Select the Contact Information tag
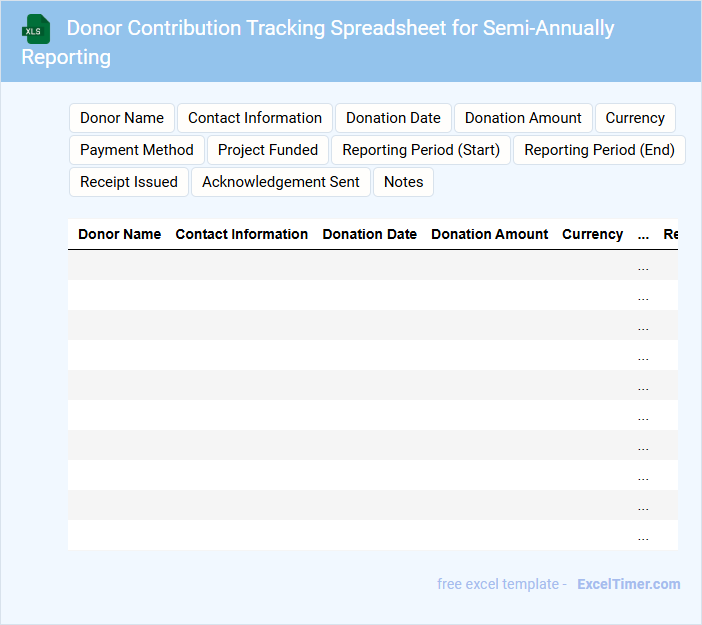 255,118
